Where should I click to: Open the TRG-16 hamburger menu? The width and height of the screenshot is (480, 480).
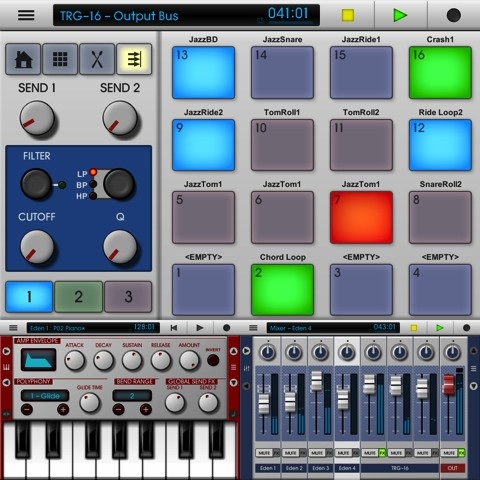26,15
